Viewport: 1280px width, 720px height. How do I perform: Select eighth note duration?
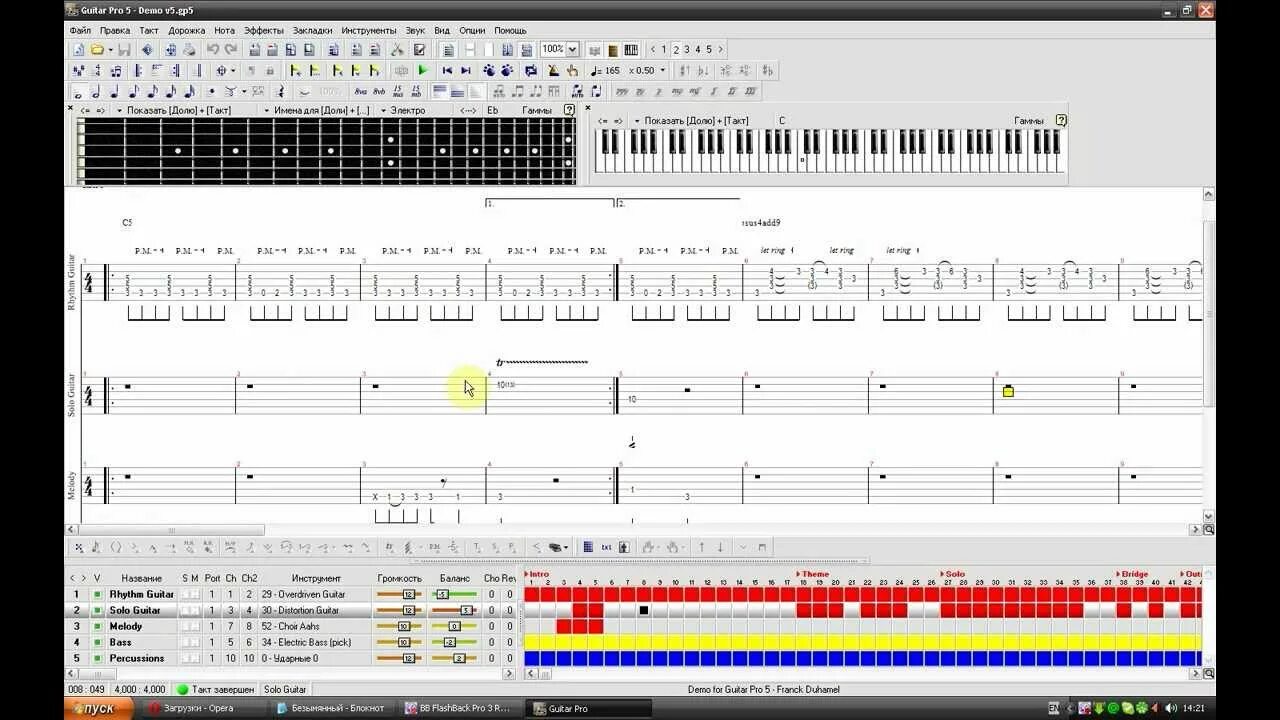pyautogui.click(x=133, y=91)
